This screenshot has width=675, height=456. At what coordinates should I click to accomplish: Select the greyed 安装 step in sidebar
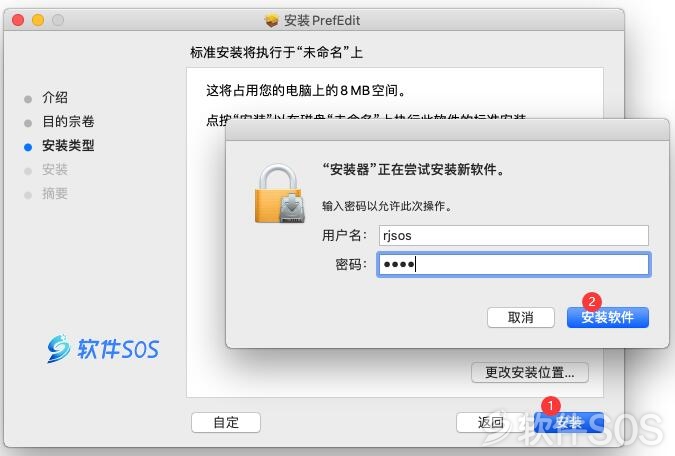[x=55, y=170]
